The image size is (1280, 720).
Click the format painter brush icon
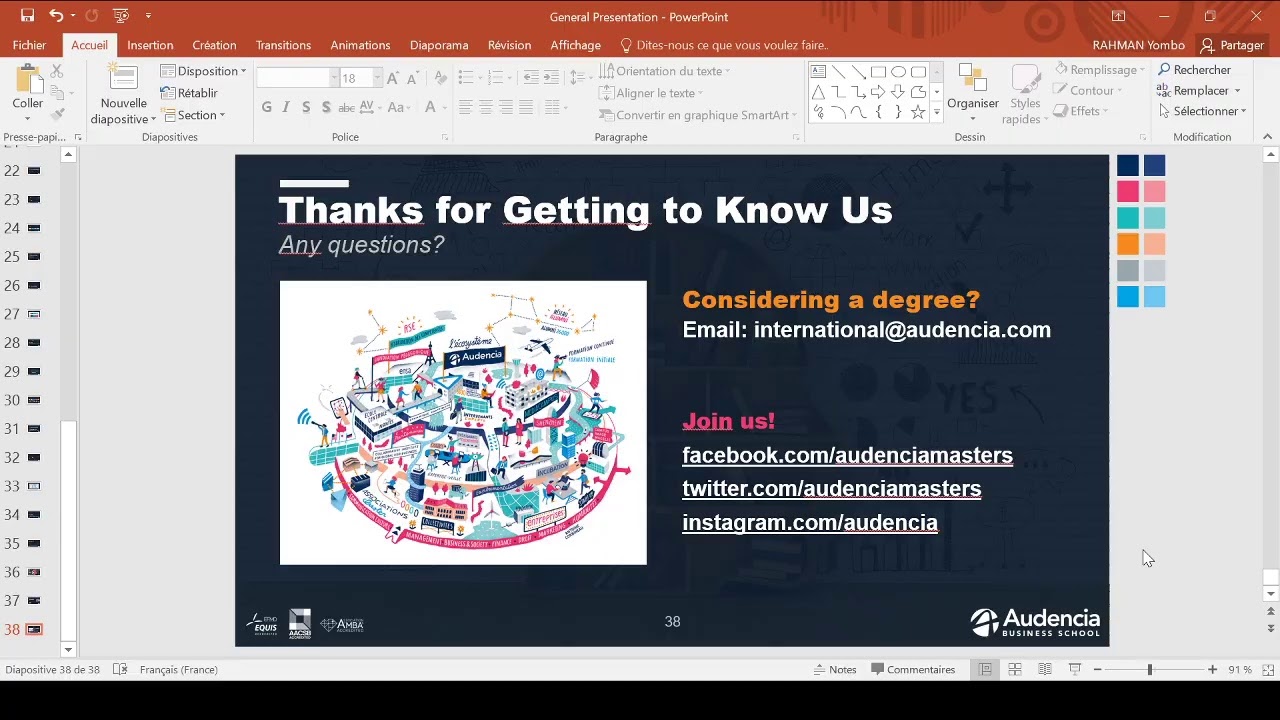coord(57,115)
